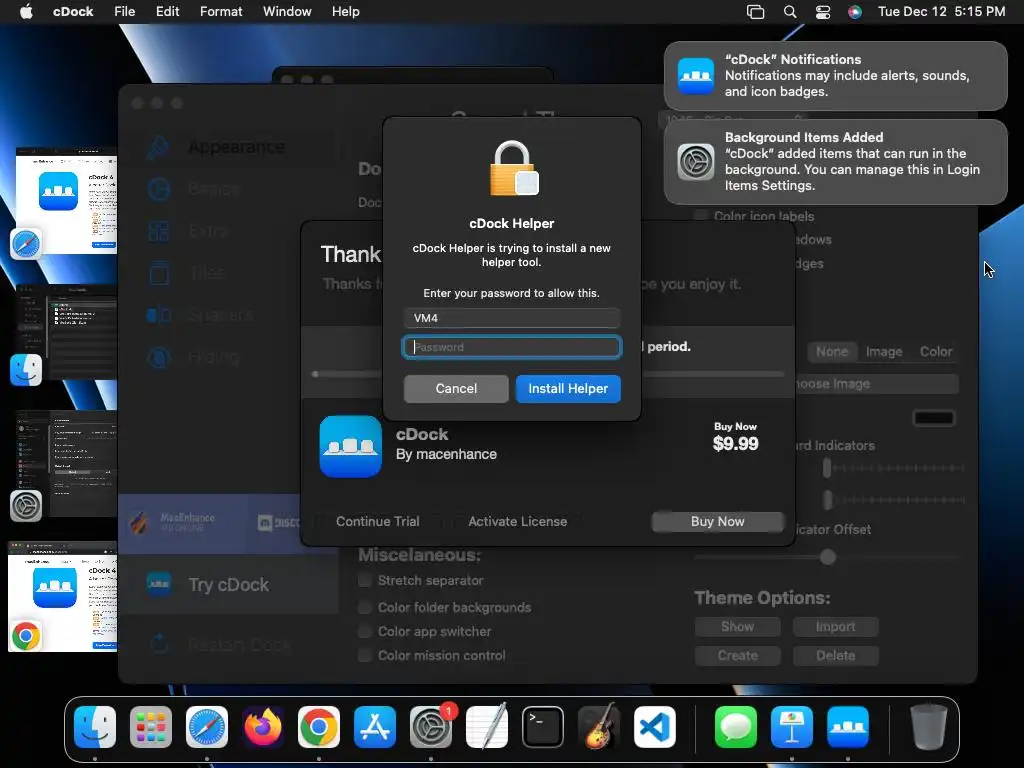The width and height of the screenshot is (1024, 768).
Task: Select the None background option
Action: coord(831,351)
